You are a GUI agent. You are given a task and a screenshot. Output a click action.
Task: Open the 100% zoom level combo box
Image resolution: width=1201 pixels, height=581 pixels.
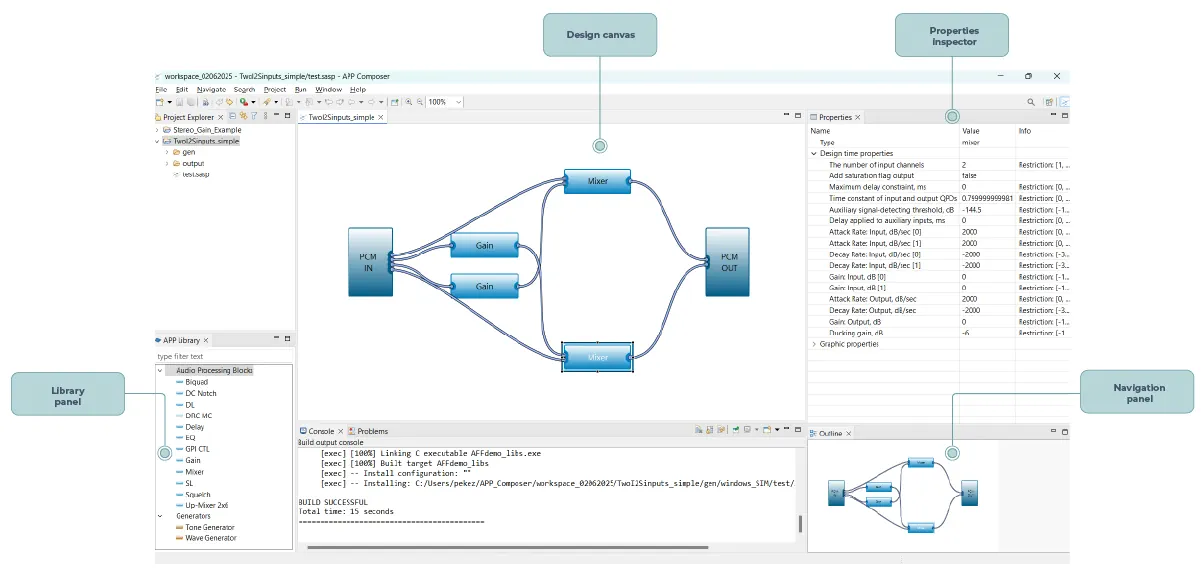pyautogui.click(x=445, y=102)
